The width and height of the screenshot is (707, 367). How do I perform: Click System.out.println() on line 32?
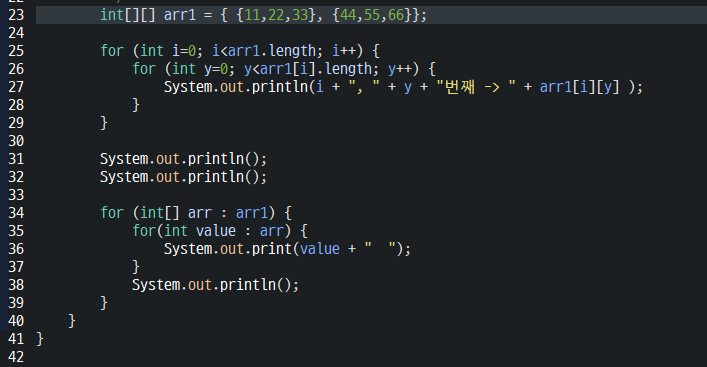click(x=184, y=177)
